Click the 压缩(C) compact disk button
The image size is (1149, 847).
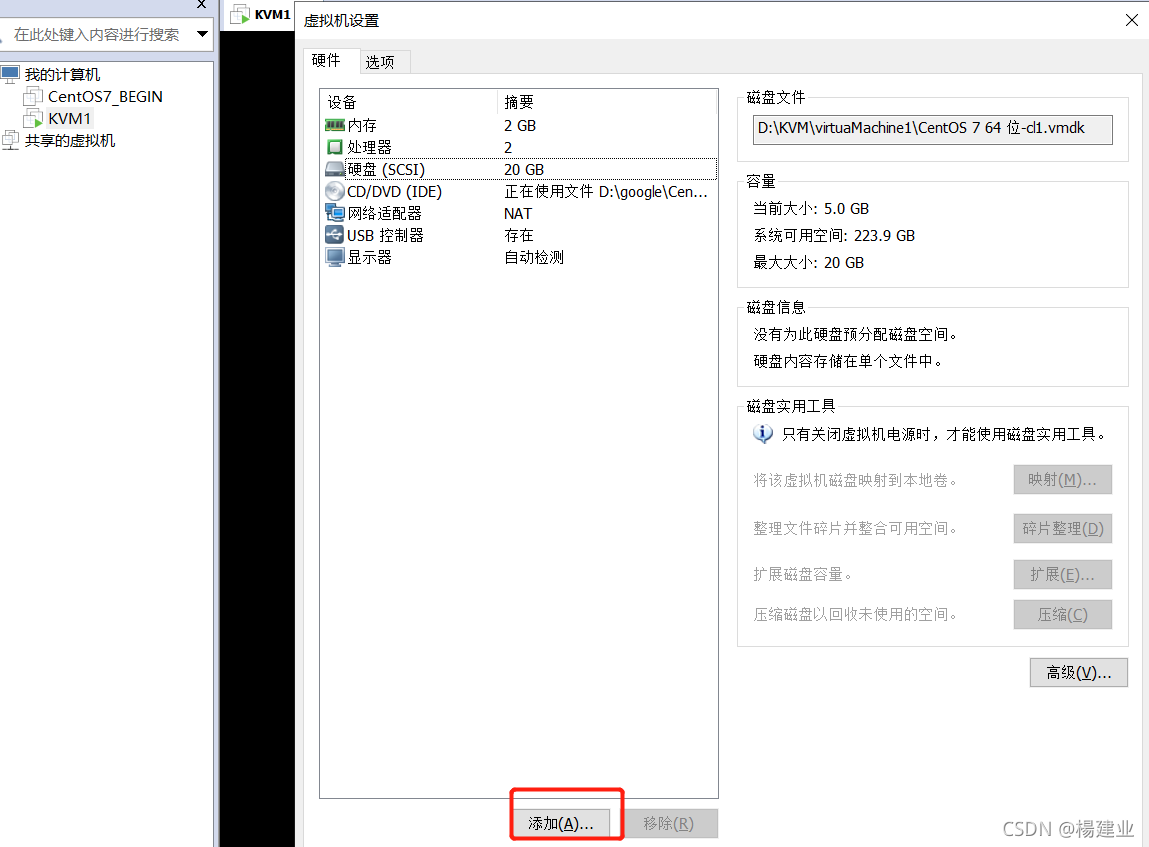click(x=1062, y=614)
